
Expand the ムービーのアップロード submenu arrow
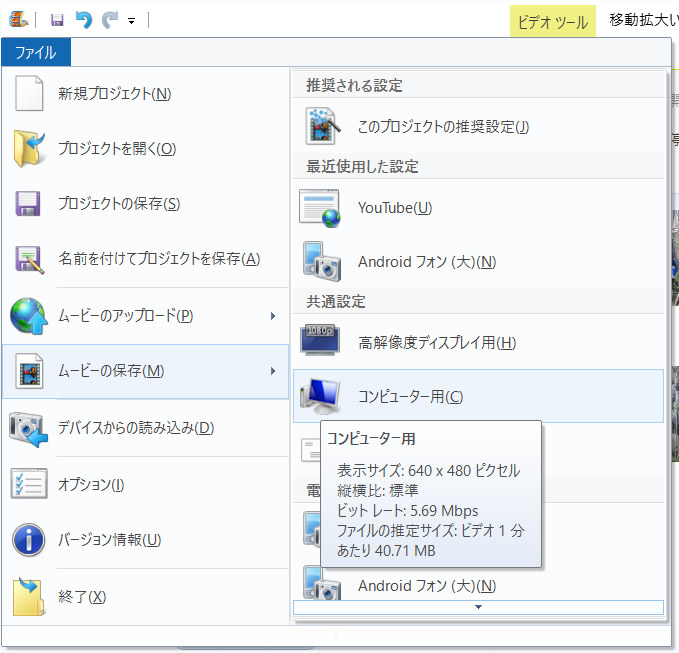click(x=273, y=316)
